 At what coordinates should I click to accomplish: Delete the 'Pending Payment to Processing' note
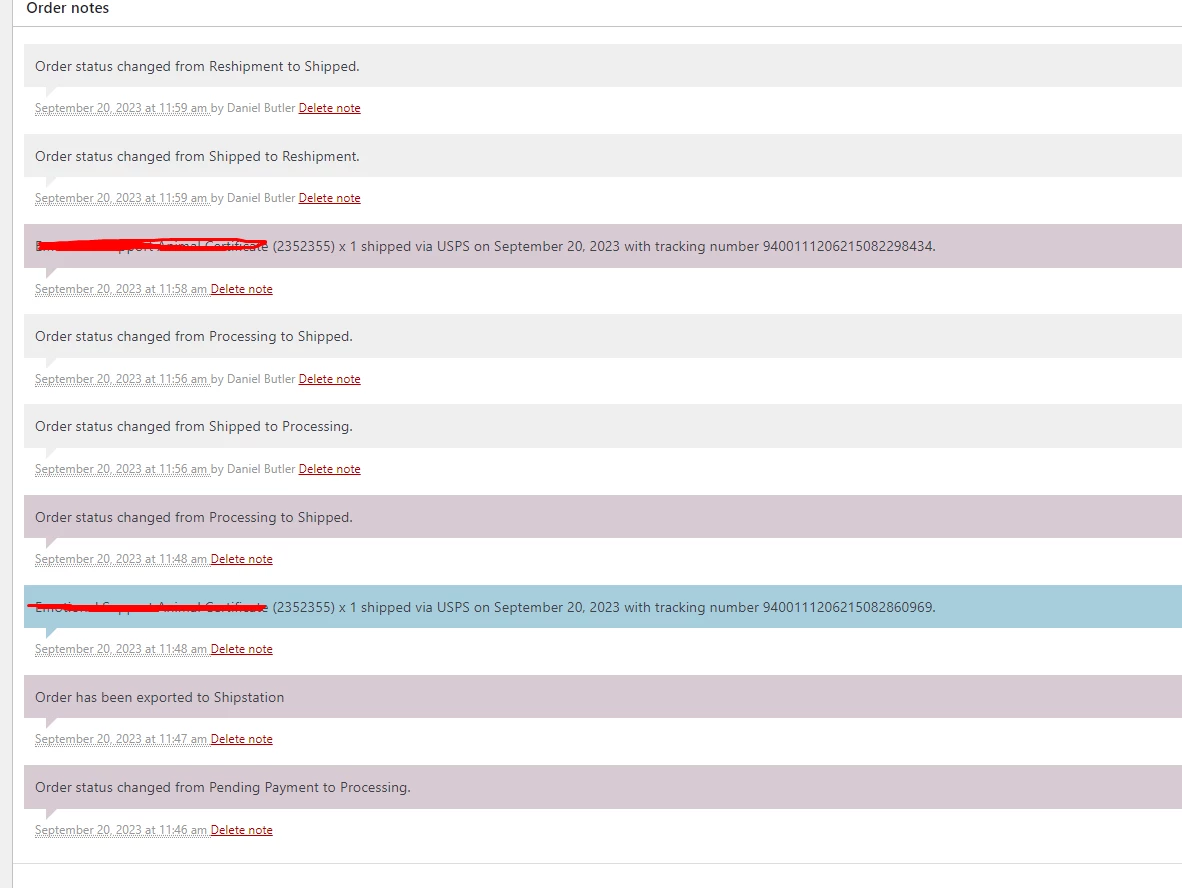(241, 829)
